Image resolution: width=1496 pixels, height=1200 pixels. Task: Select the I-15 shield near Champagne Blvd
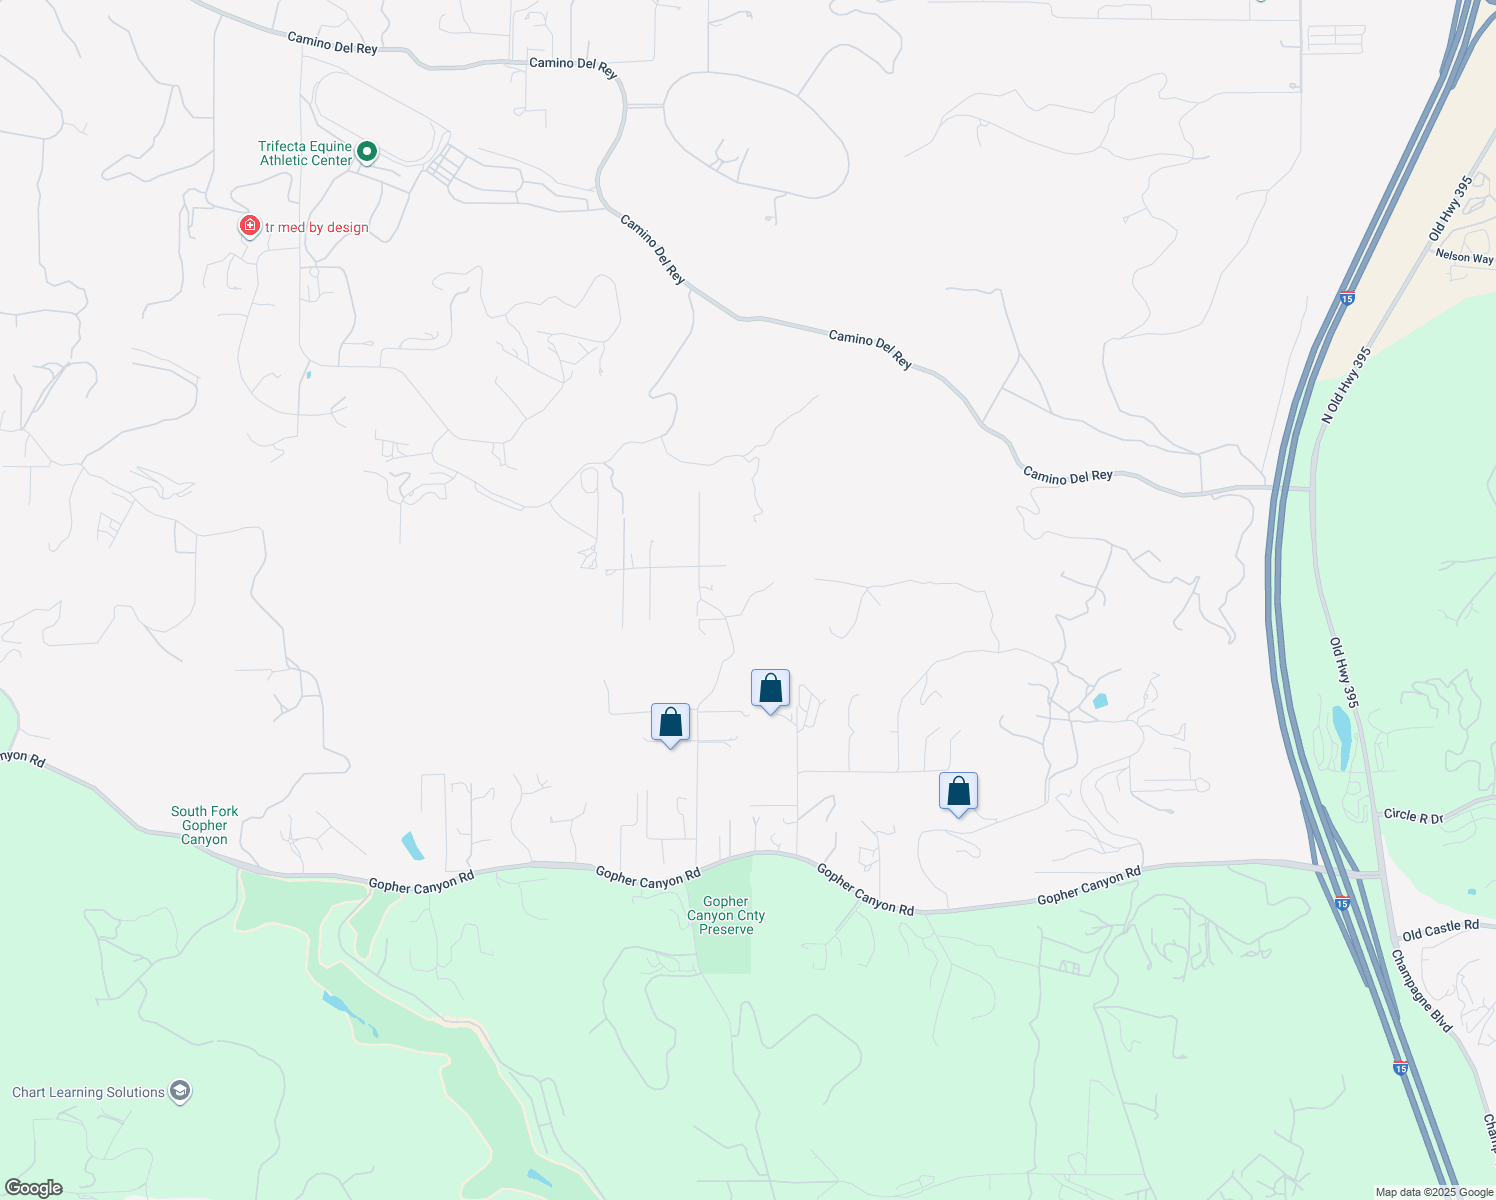click(1400, 1068)
